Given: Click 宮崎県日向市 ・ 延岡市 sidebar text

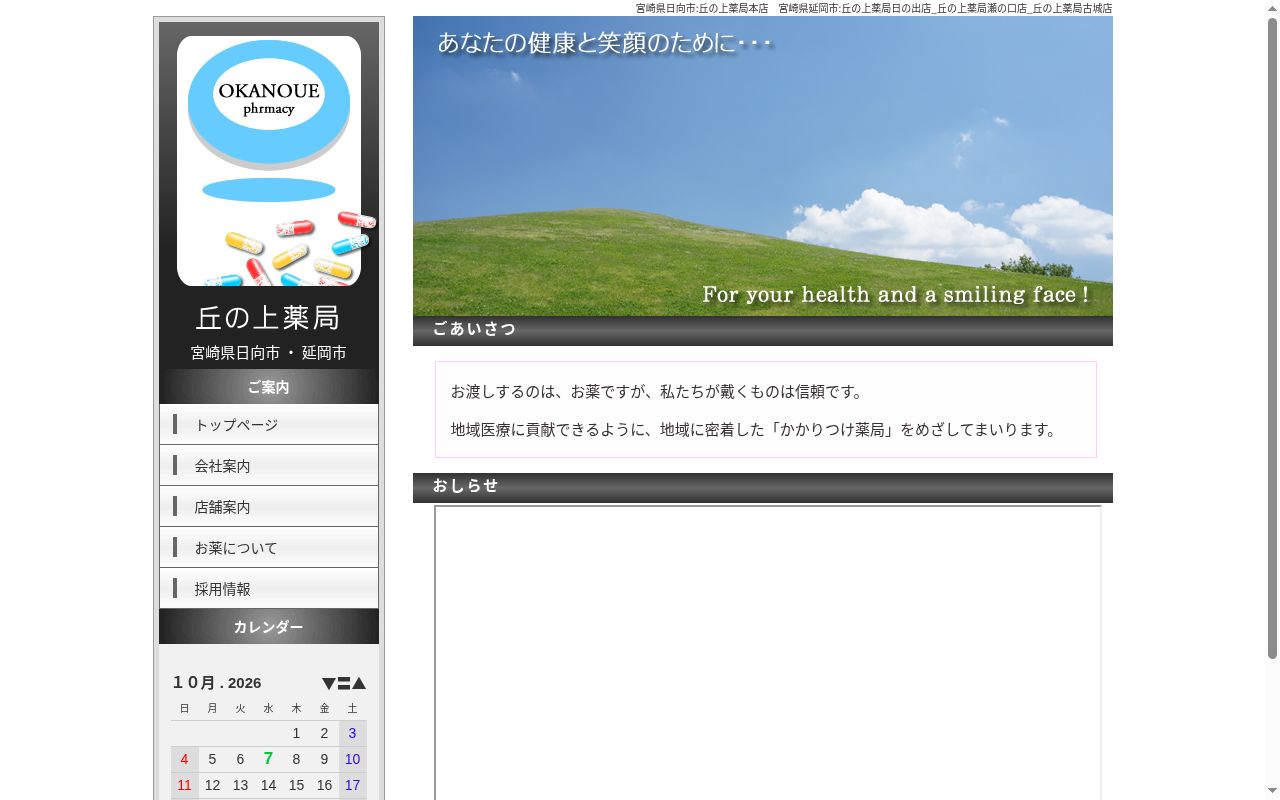Looking at the screenshot, I should click(268, 353).
